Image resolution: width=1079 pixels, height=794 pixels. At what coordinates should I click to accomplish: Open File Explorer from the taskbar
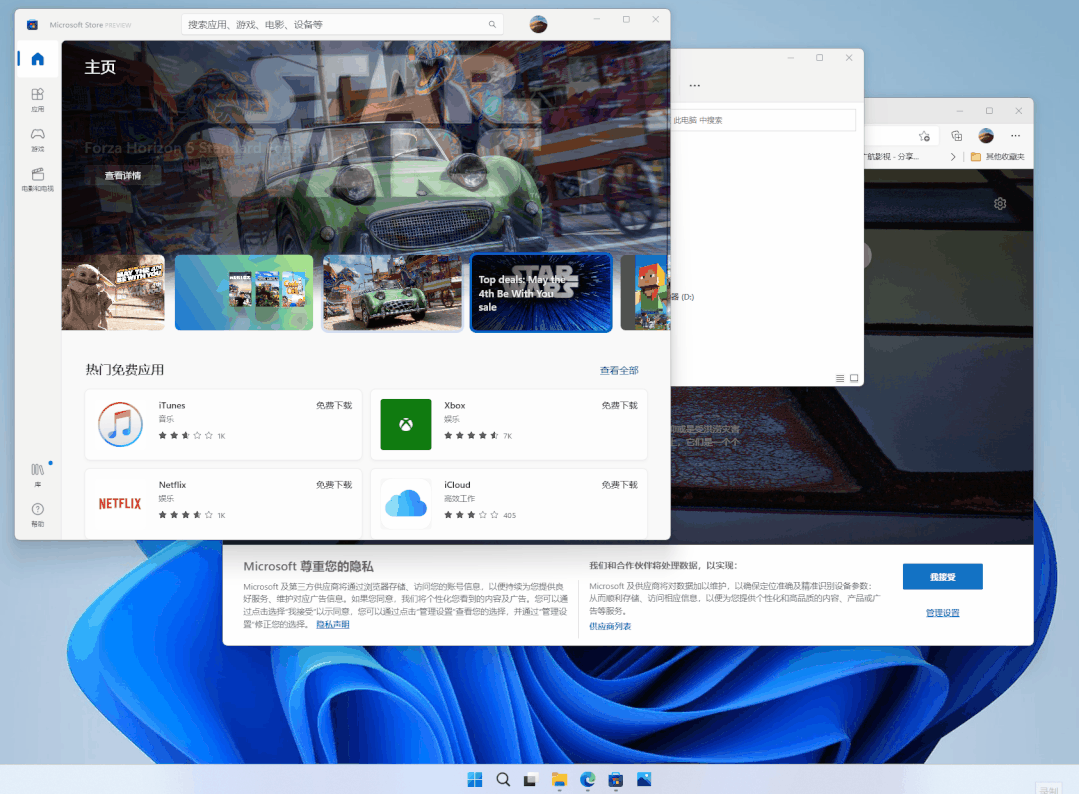(x=559, y=780)
